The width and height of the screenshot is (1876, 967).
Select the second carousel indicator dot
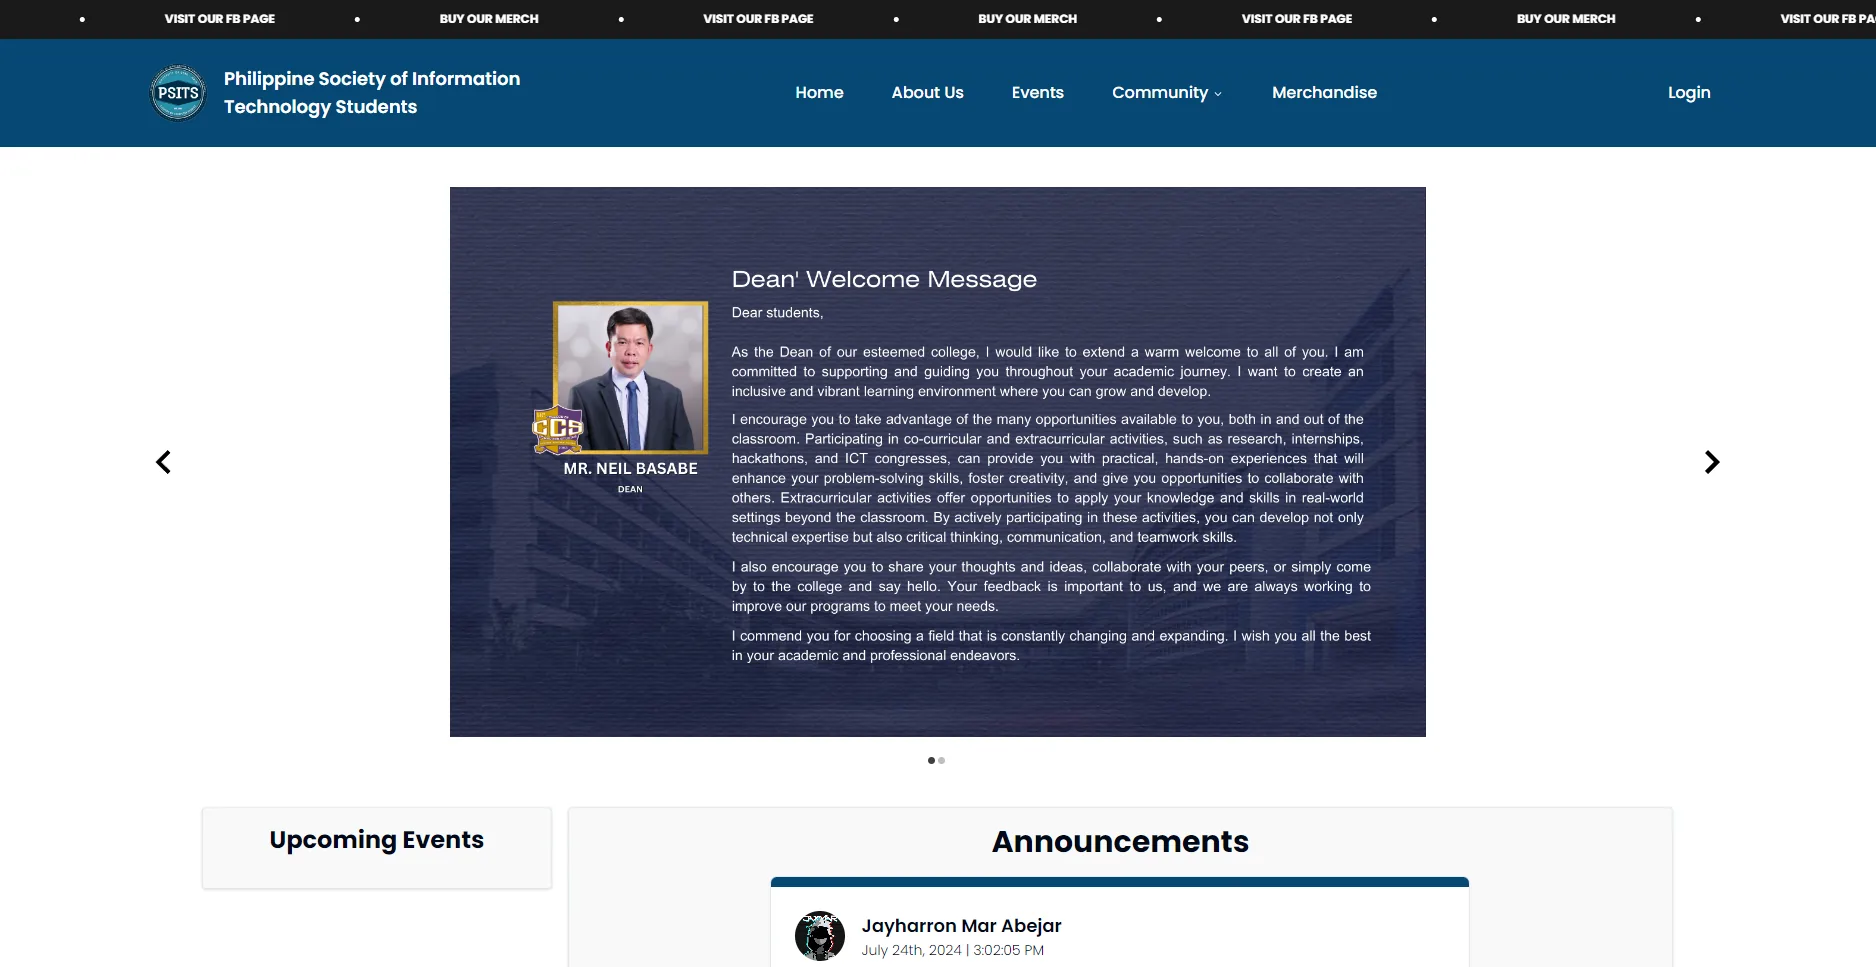click(x=942, y=760)
